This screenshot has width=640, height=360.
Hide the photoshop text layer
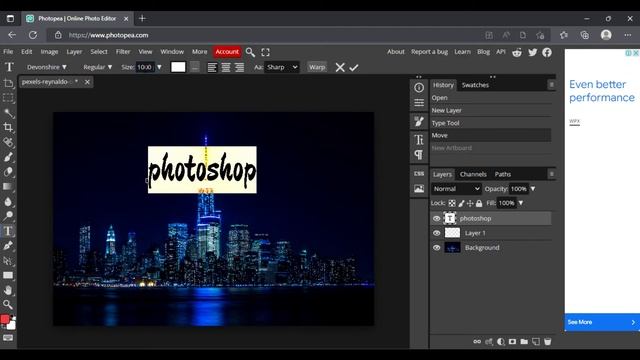(436, 218)
